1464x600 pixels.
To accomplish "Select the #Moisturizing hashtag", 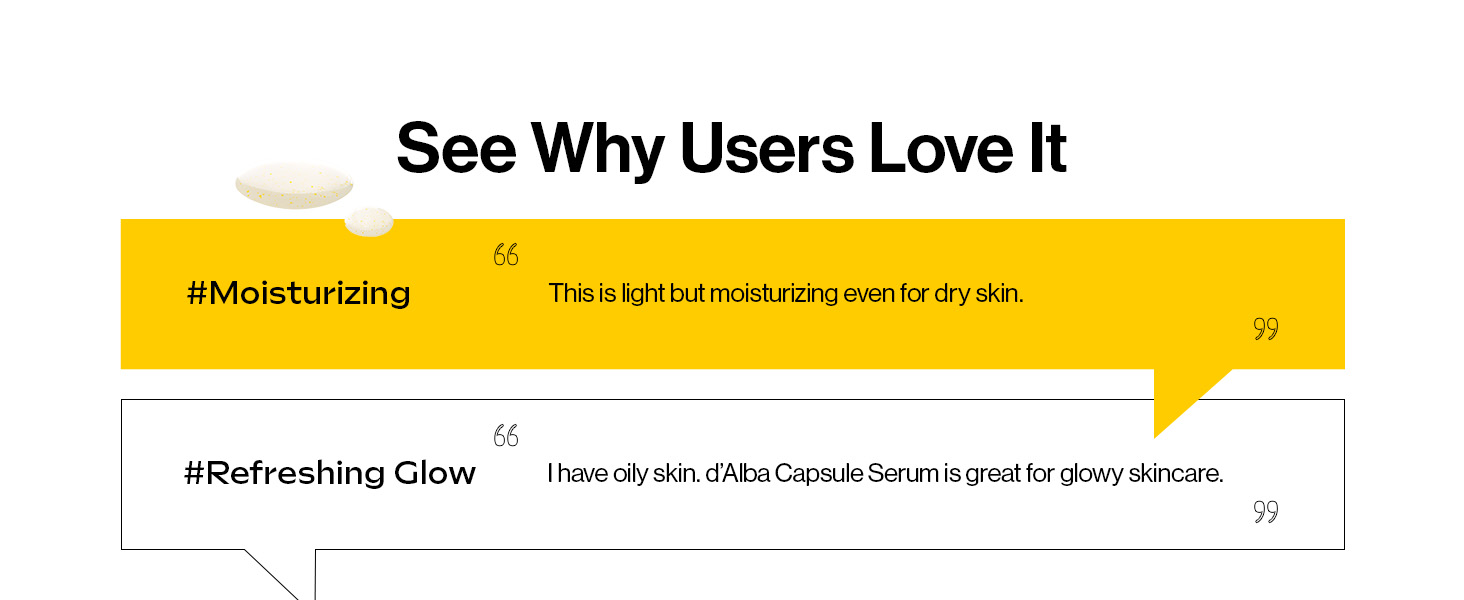I will (x=298, y=293).
